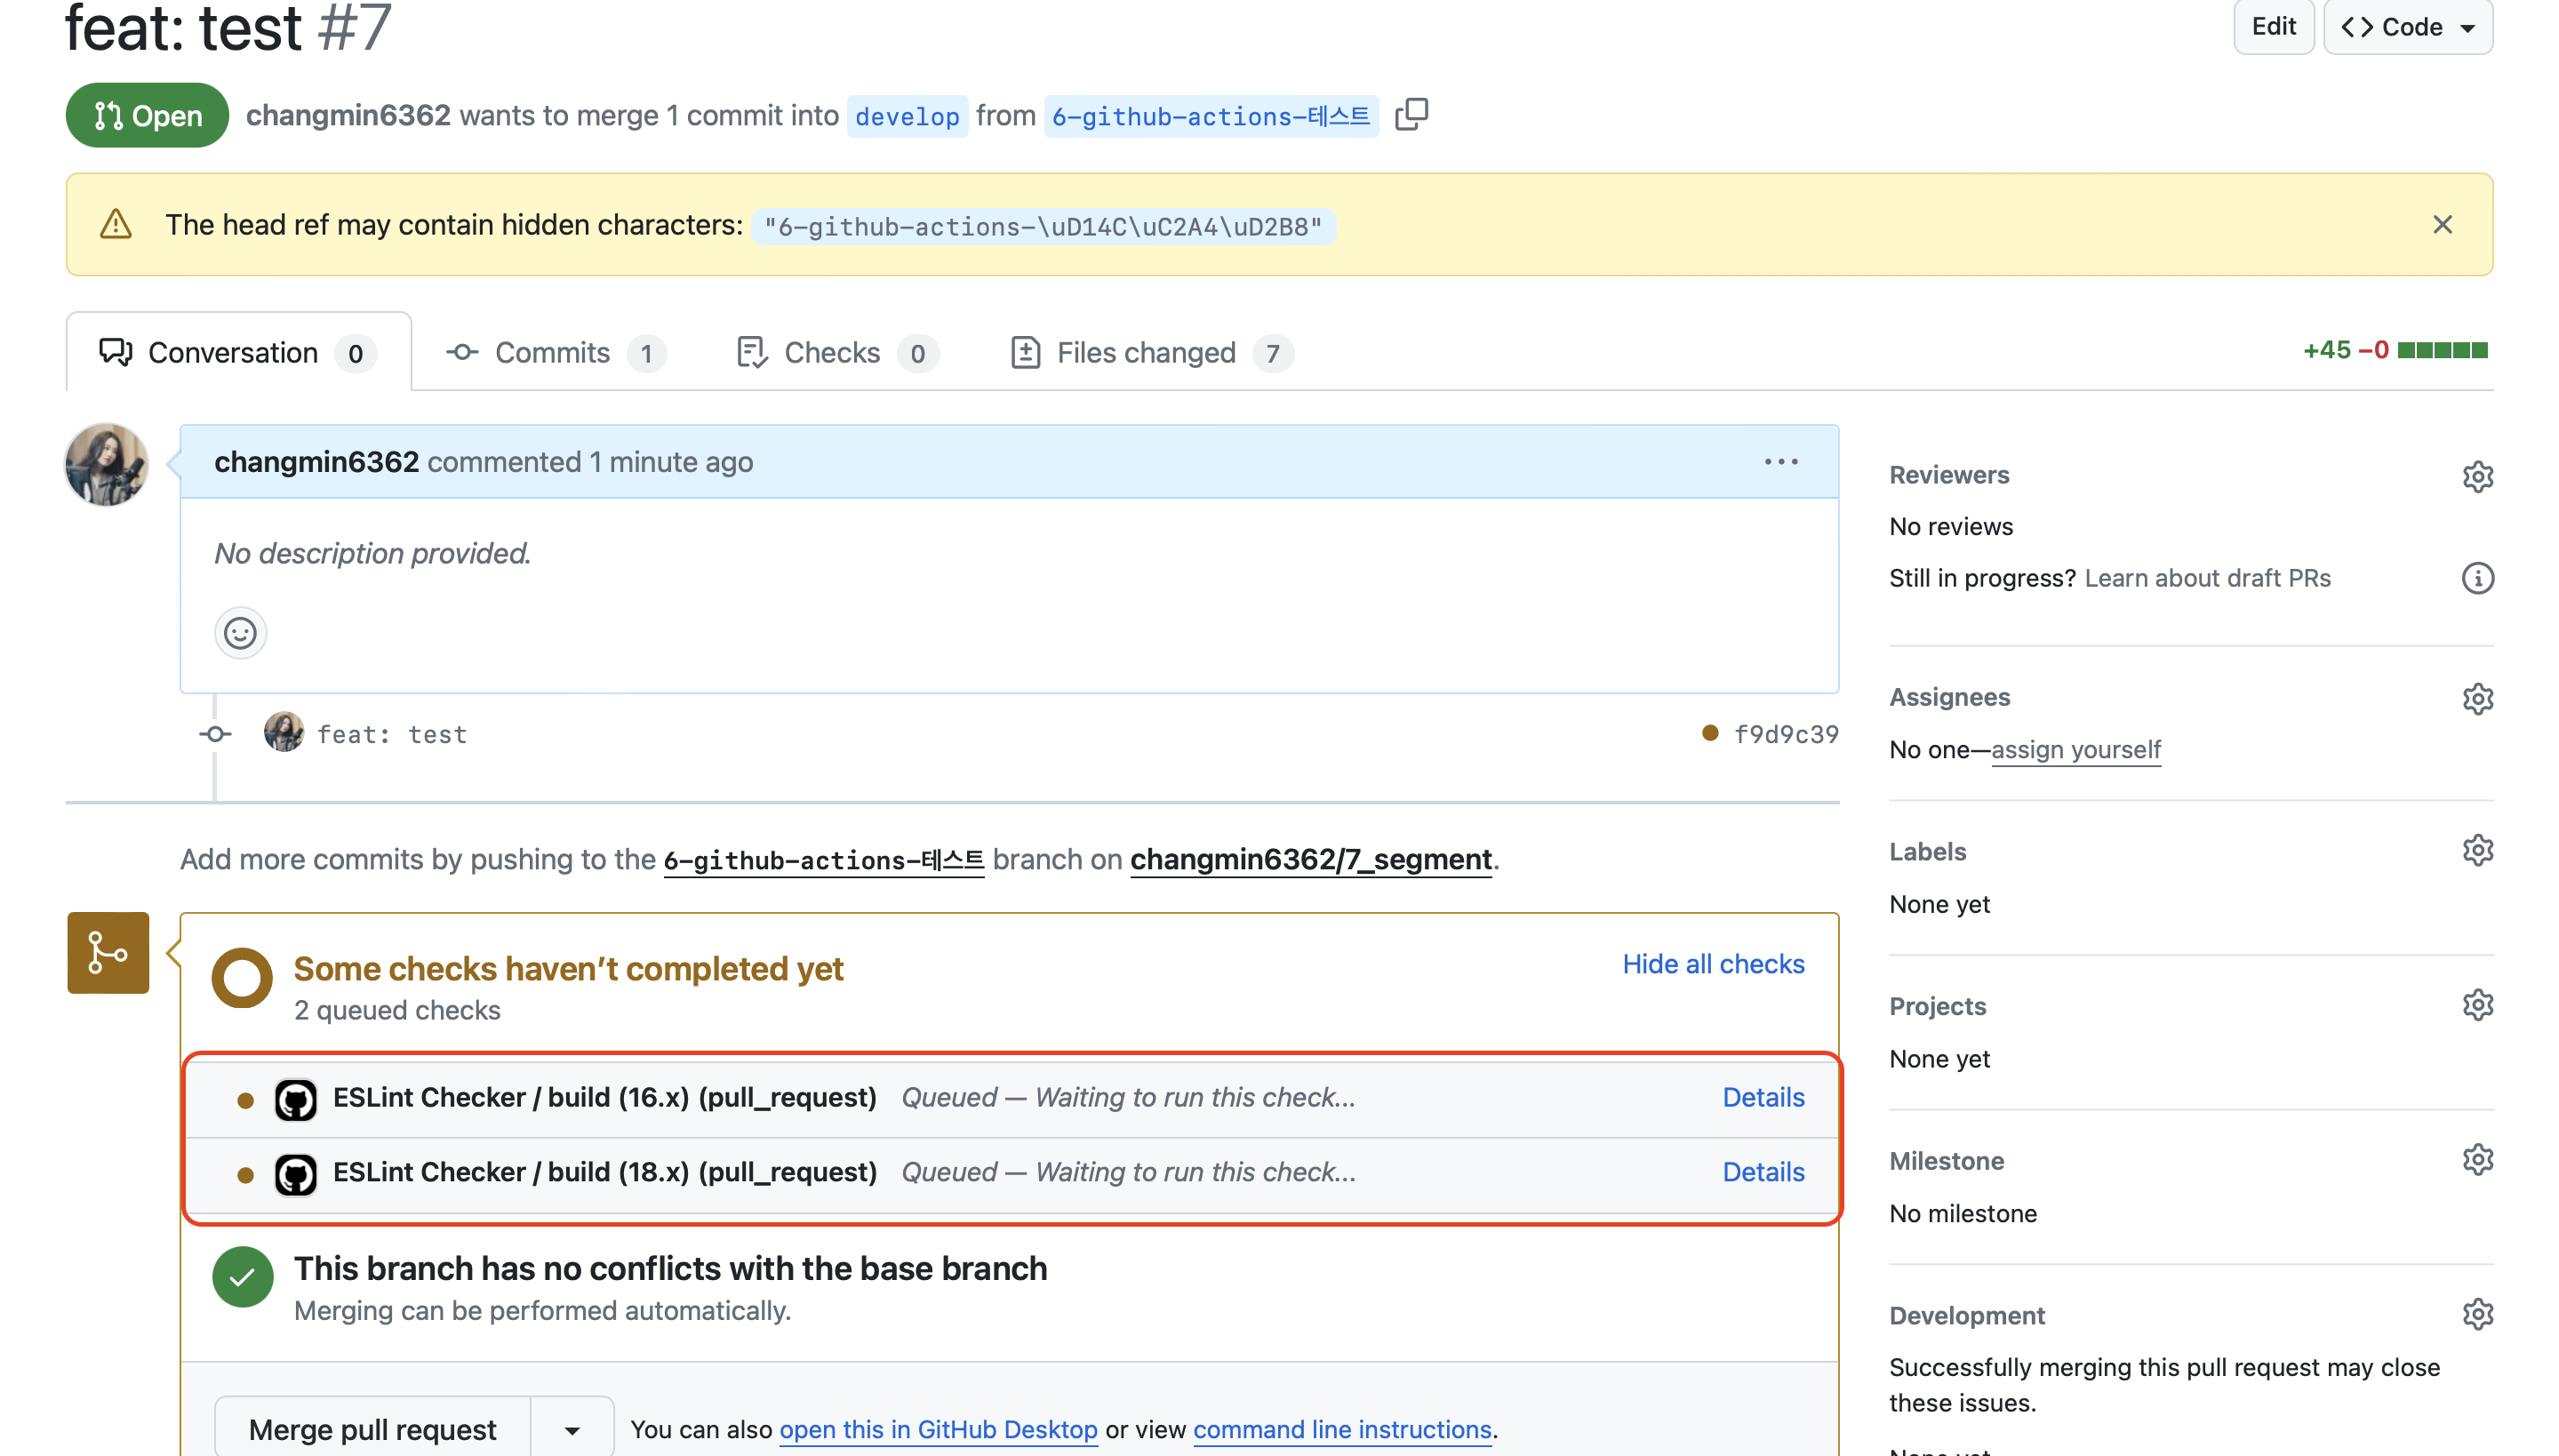Image resolution: width=2559 pixels, height=1456 pixels.
Task: Add an emoji reaction to the comment
Action: pos(240,633)
